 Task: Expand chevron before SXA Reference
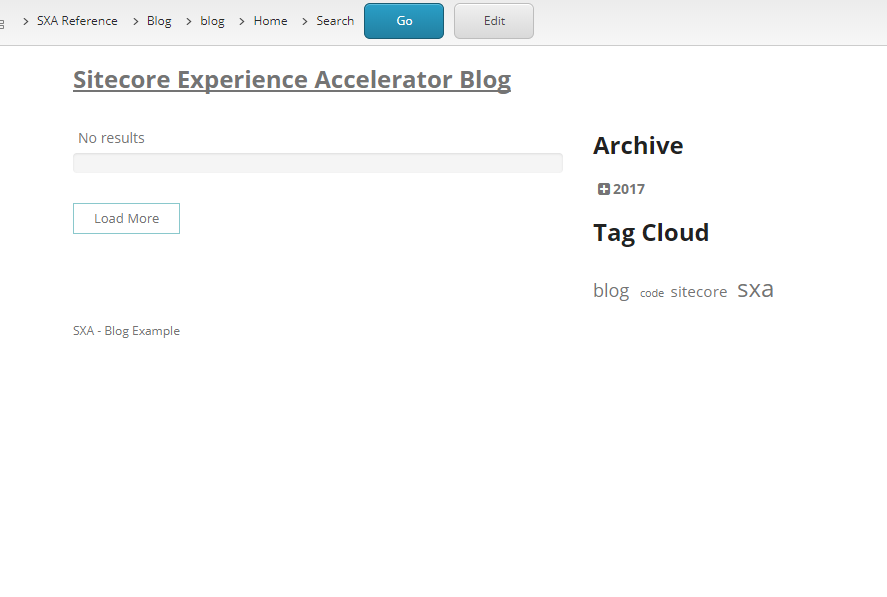point(25,22)
